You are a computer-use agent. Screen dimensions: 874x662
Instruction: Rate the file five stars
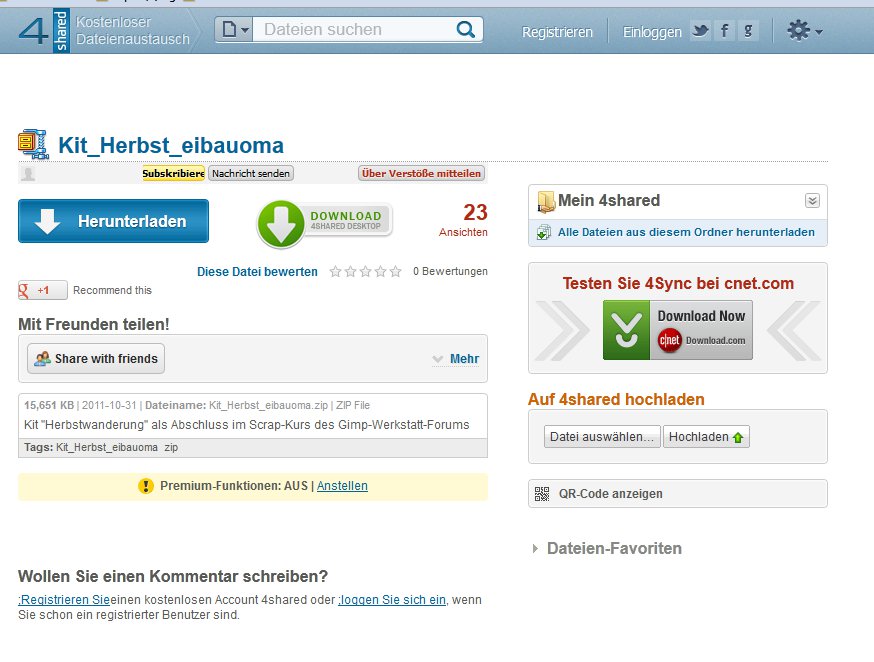[x=396, y=271]
